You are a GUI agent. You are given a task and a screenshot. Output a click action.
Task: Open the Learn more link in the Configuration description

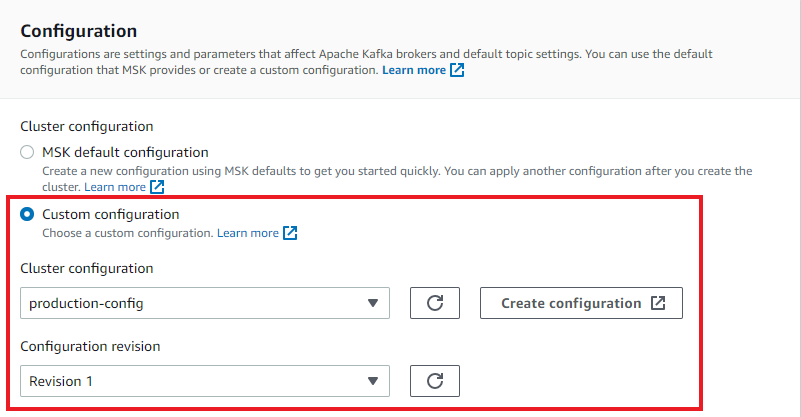tap(413, 71)
